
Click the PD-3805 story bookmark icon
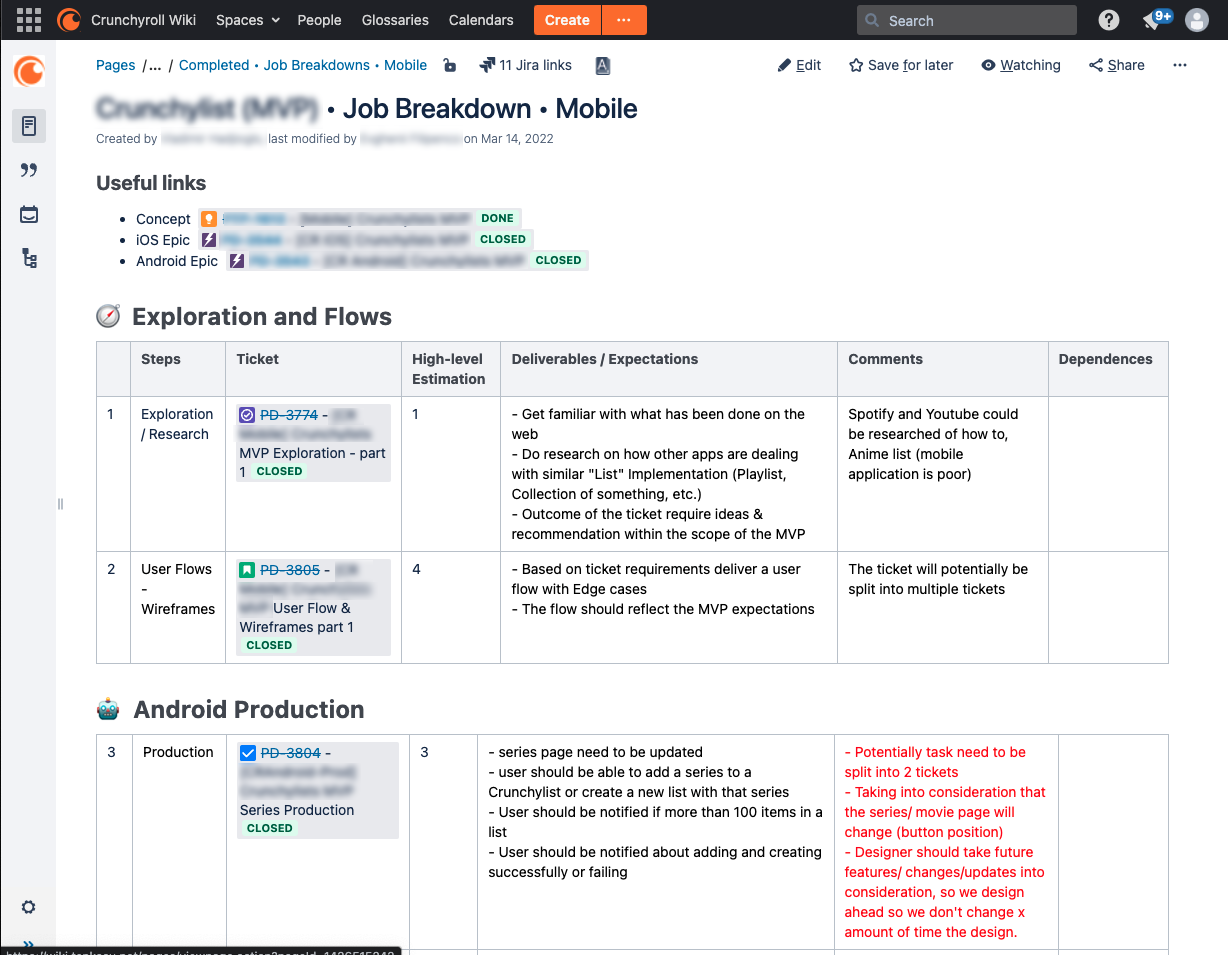(x=248, y=570)
